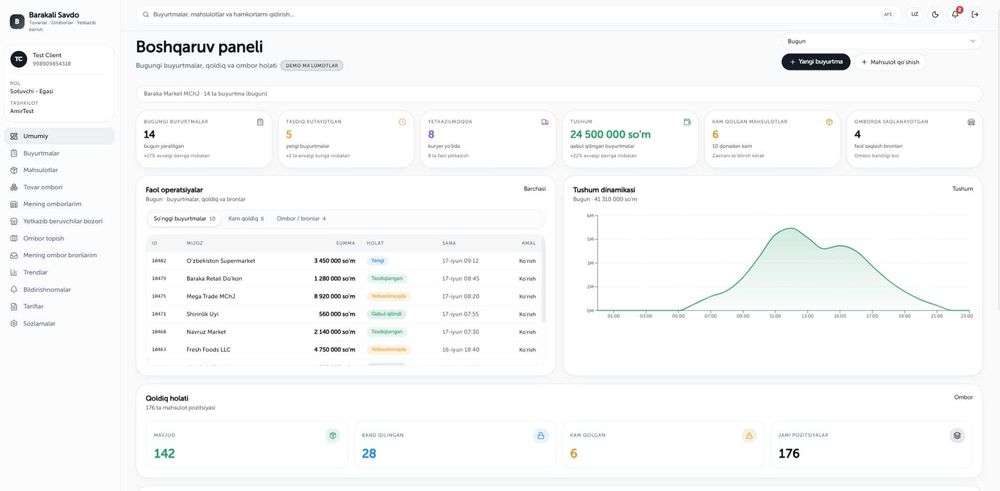The width and height of the screenshot is (1000, 491).
Task: Expand the Bugun period dropdown
Action: point(881,41)
